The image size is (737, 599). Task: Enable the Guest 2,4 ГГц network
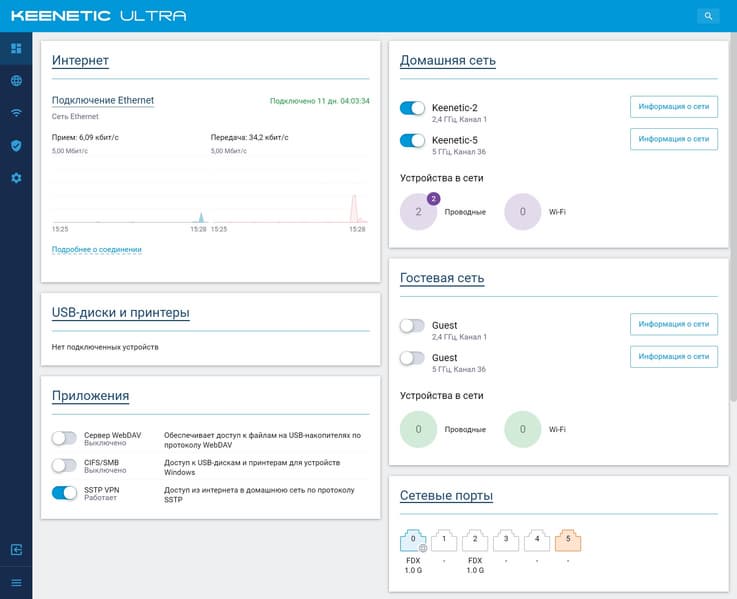[x=412, y=326]
